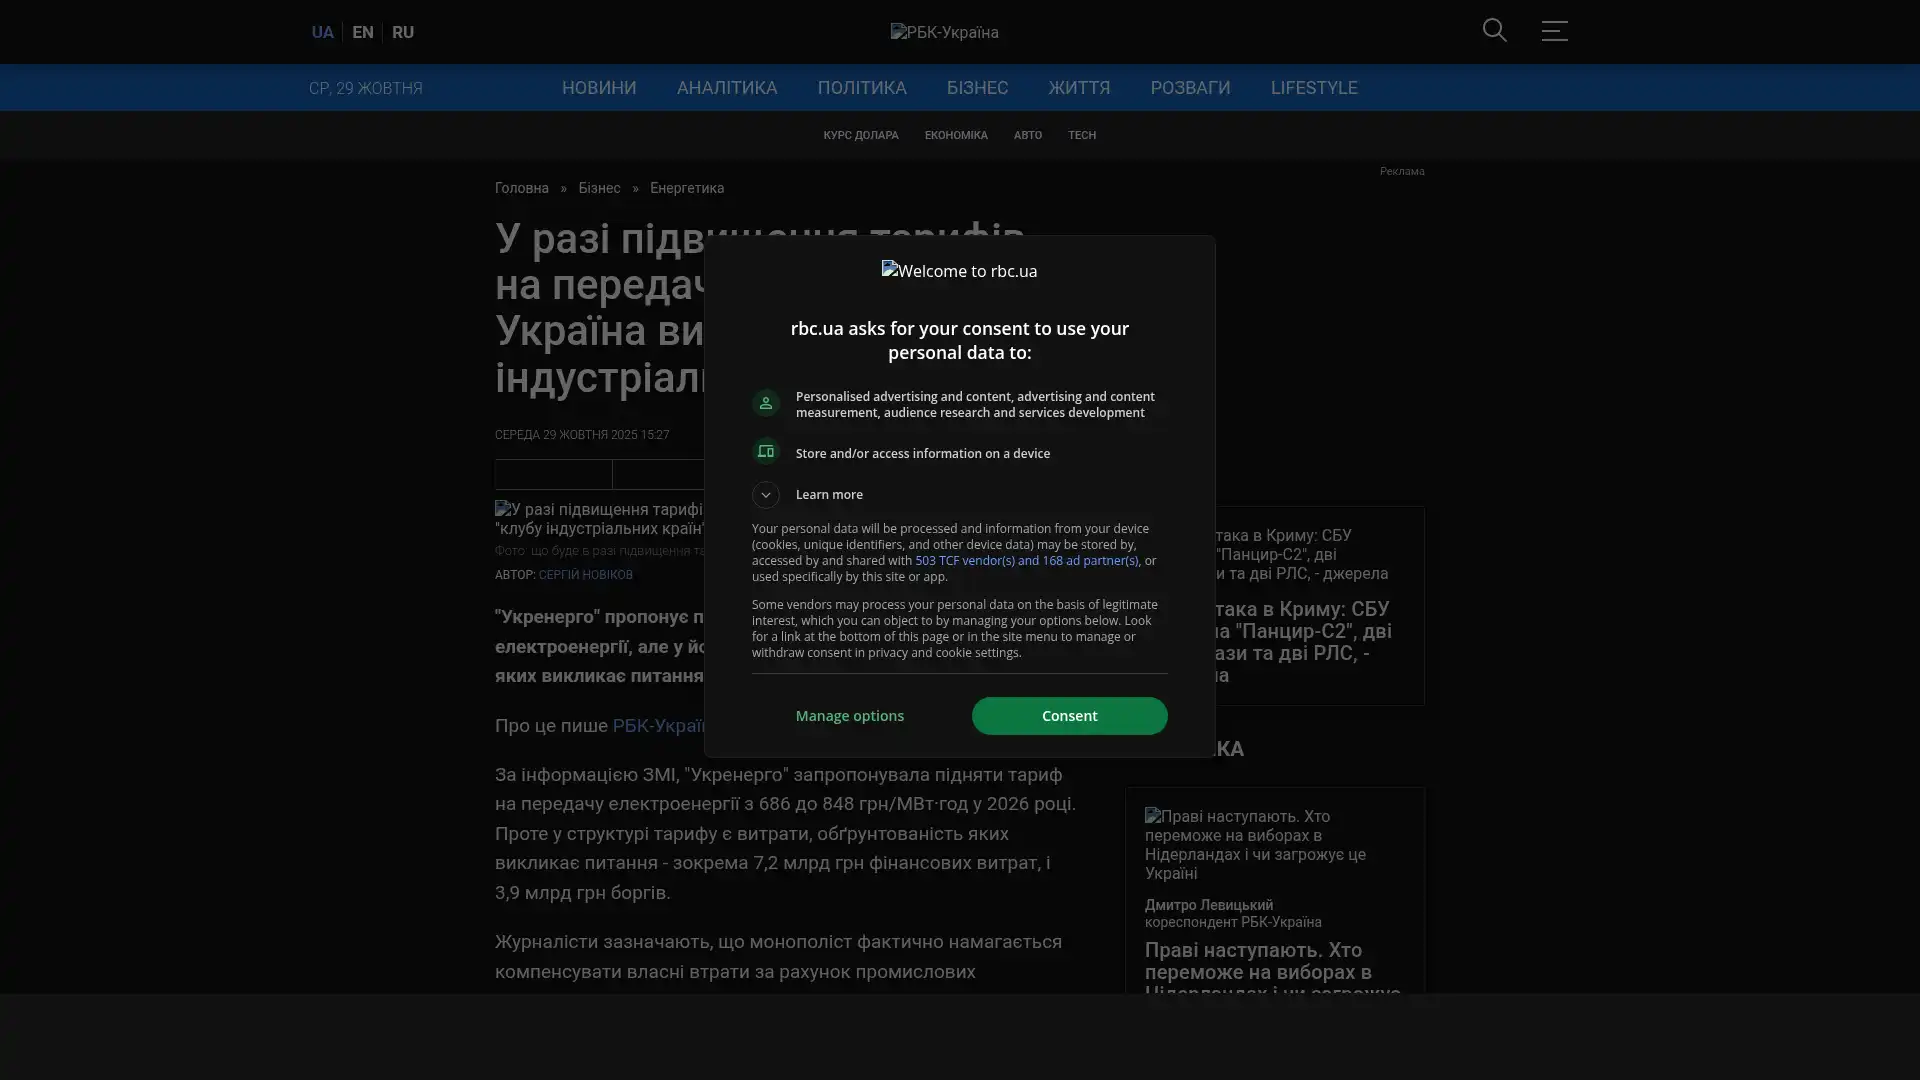Open the КУРС ДОЛАРА submenu link

click(x=860, y=135)
